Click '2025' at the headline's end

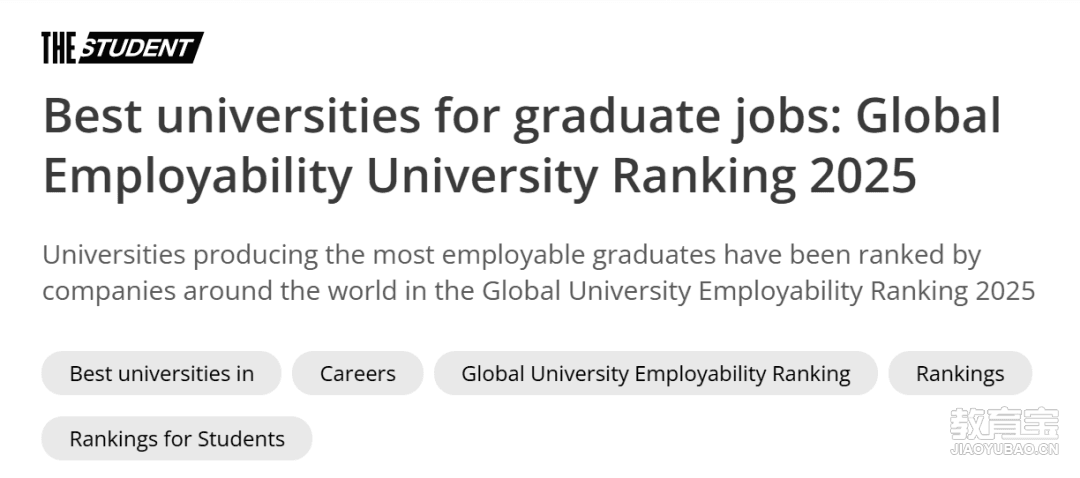[x=862, y=175]
